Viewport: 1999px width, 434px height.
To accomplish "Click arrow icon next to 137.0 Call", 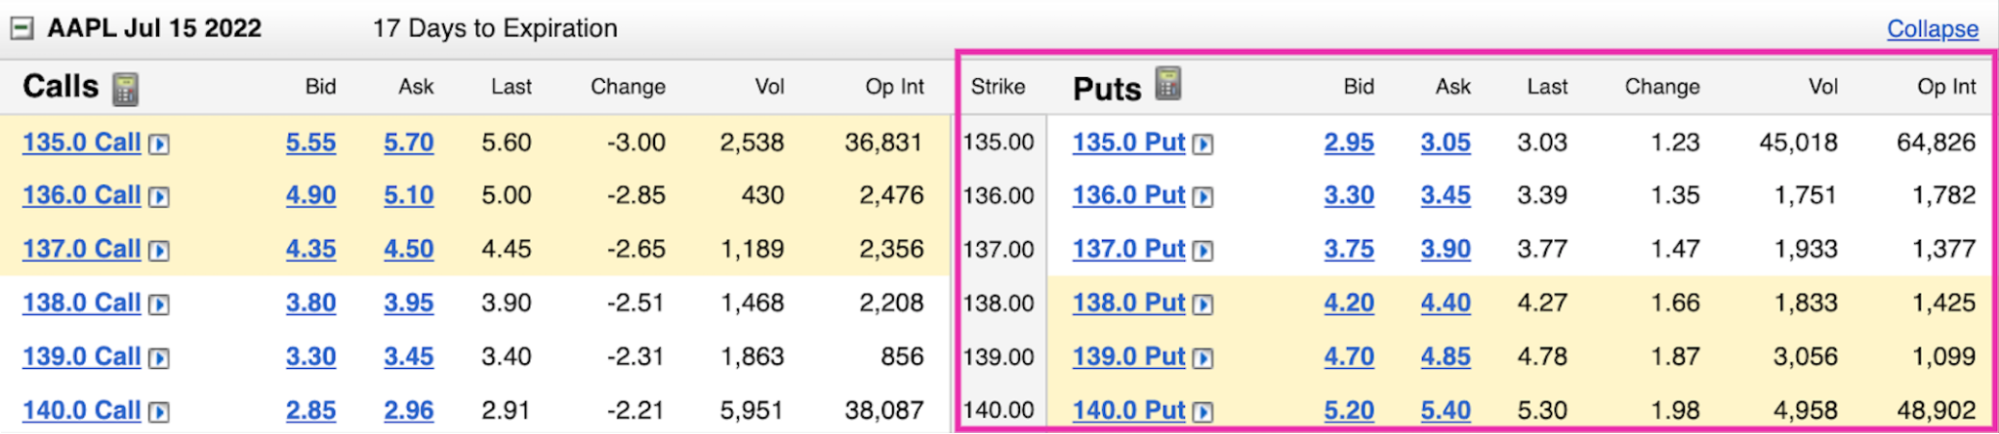I will [x=159, y=250].
